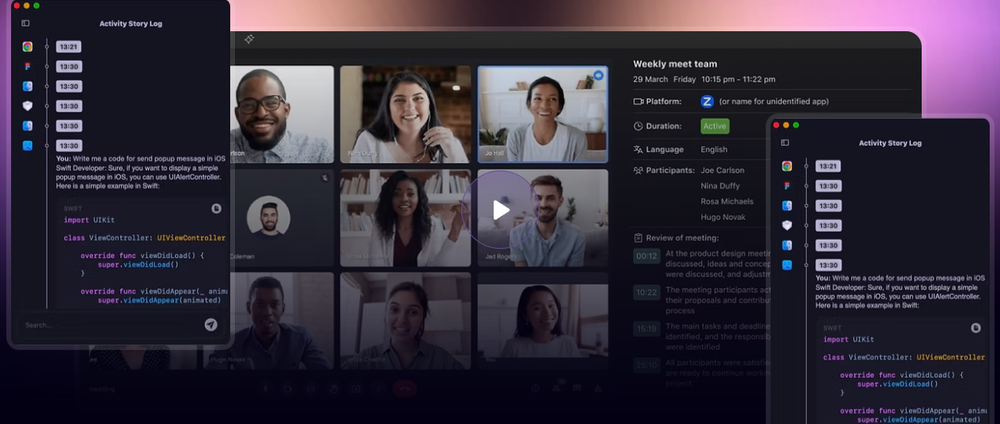Click Chrome icon in left-hand Activity Story Log
1000x424 pixels.
[x=27, y=47]
